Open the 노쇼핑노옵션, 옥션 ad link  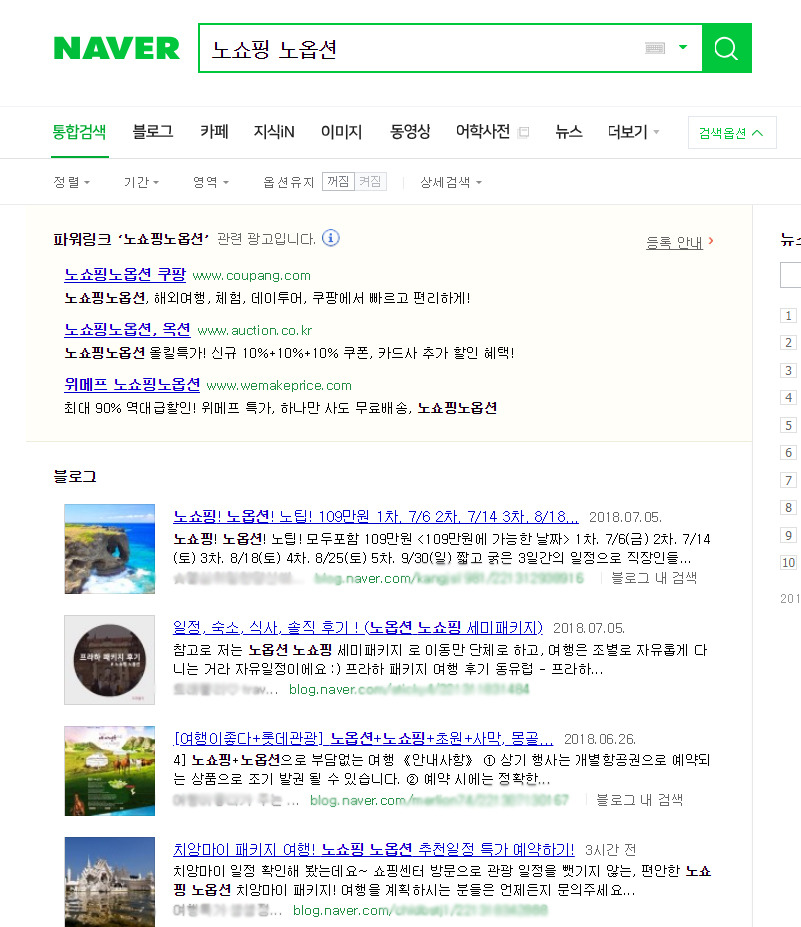pyautogui.click(x=127, y=330)
